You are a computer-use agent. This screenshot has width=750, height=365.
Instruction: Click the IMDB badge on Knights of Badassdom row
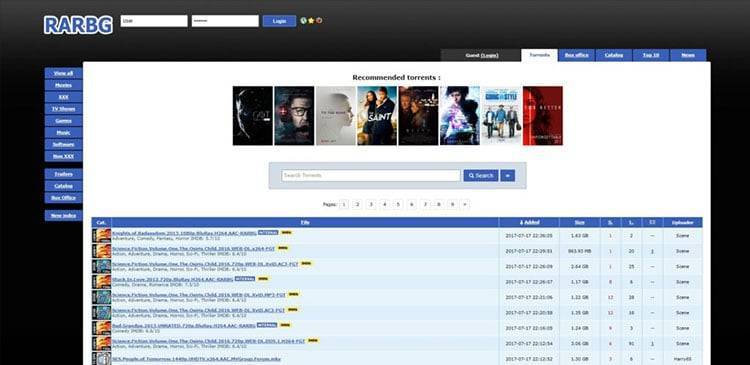[x=286, y=232]
